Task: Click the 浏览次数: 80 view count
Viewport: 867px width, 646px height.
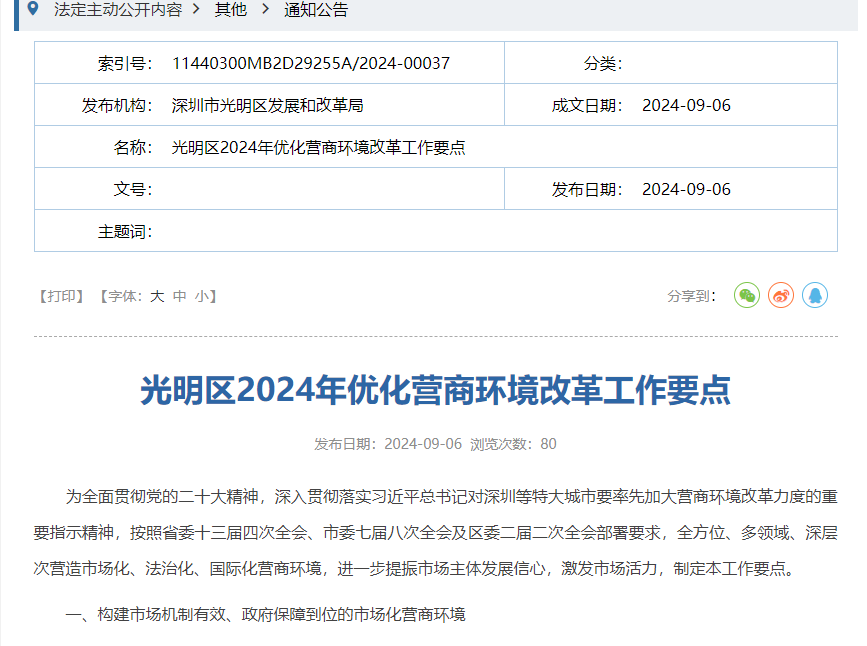Action: coord(513,444)
